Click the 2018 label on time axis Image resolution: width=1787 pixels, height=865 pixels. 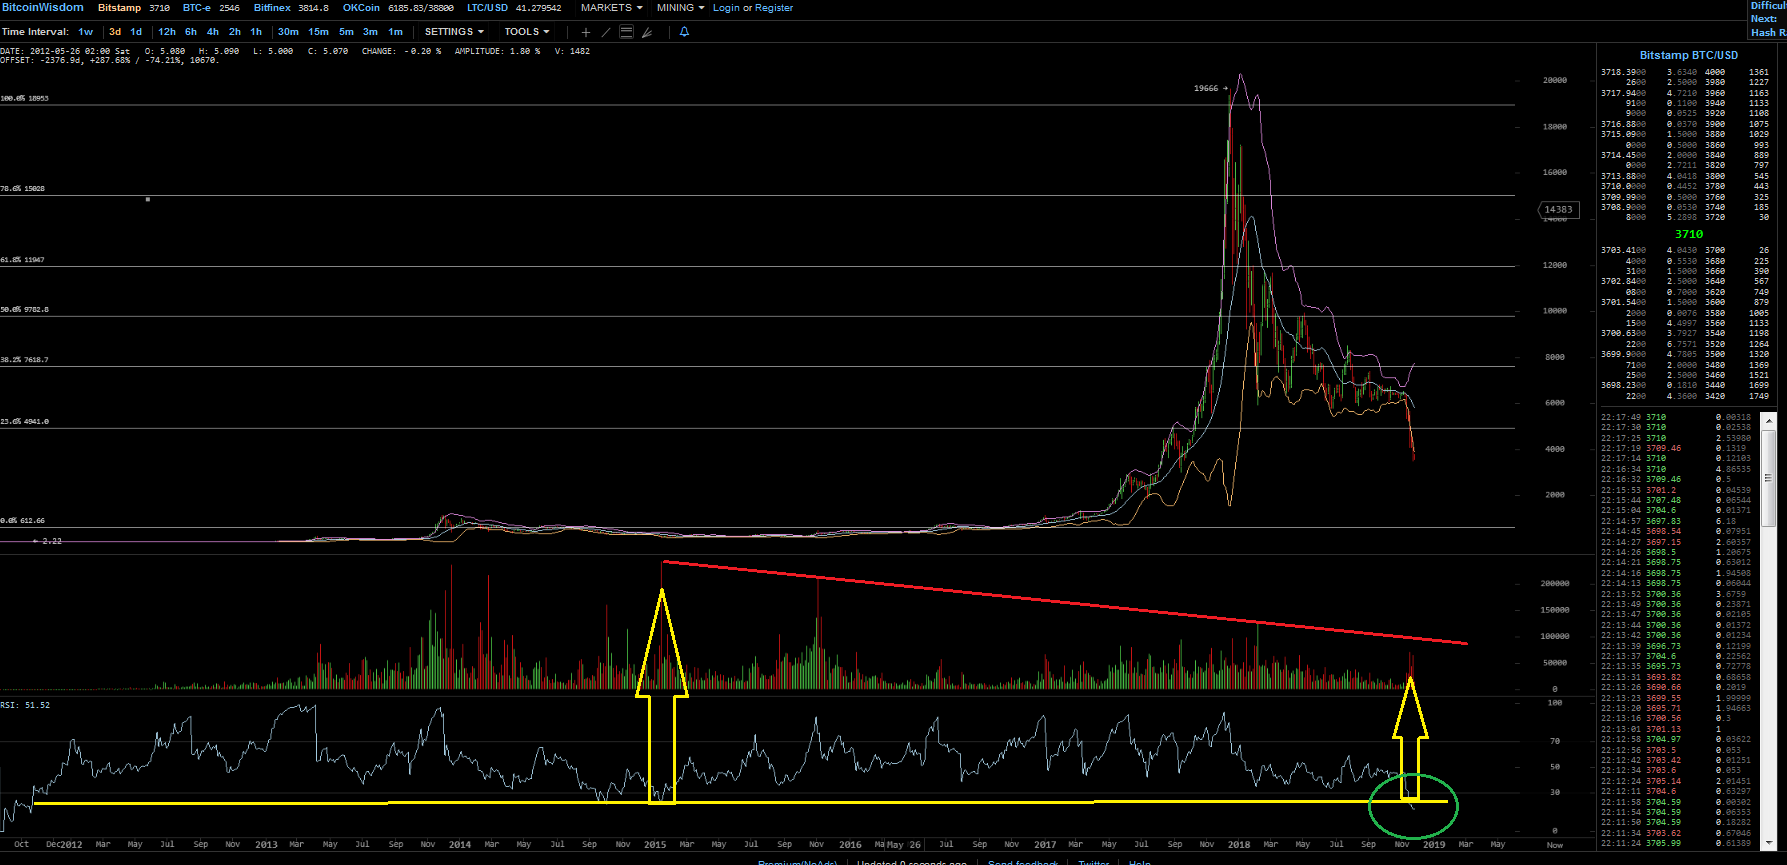[1239, 845]
